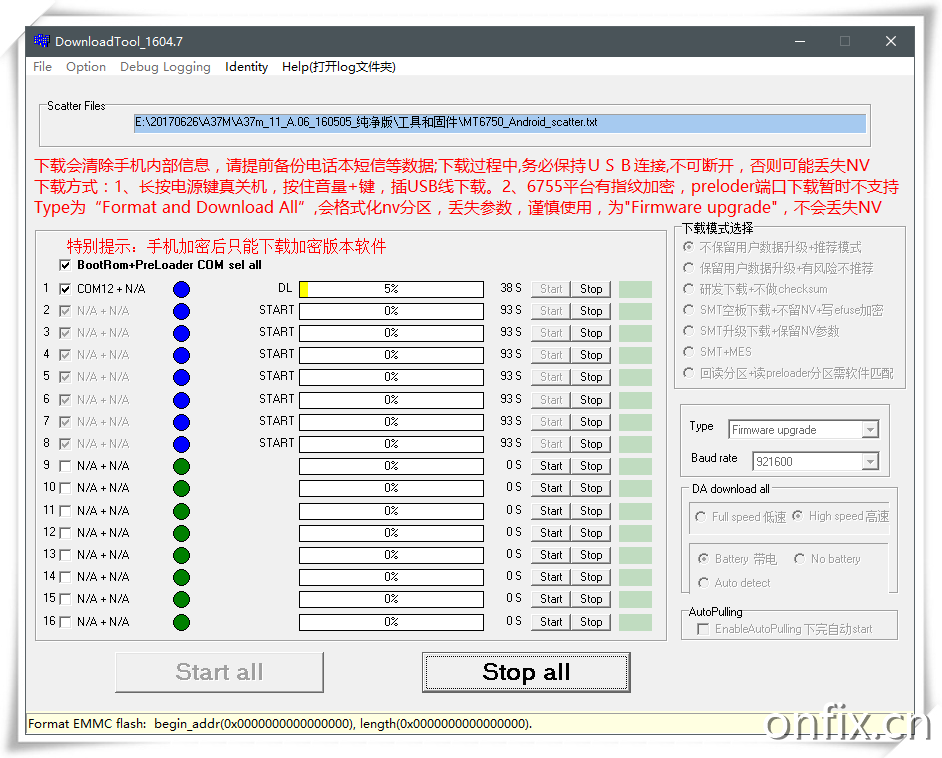Click the green status circle for port 12
942x758 pixels.
(181, 533)
